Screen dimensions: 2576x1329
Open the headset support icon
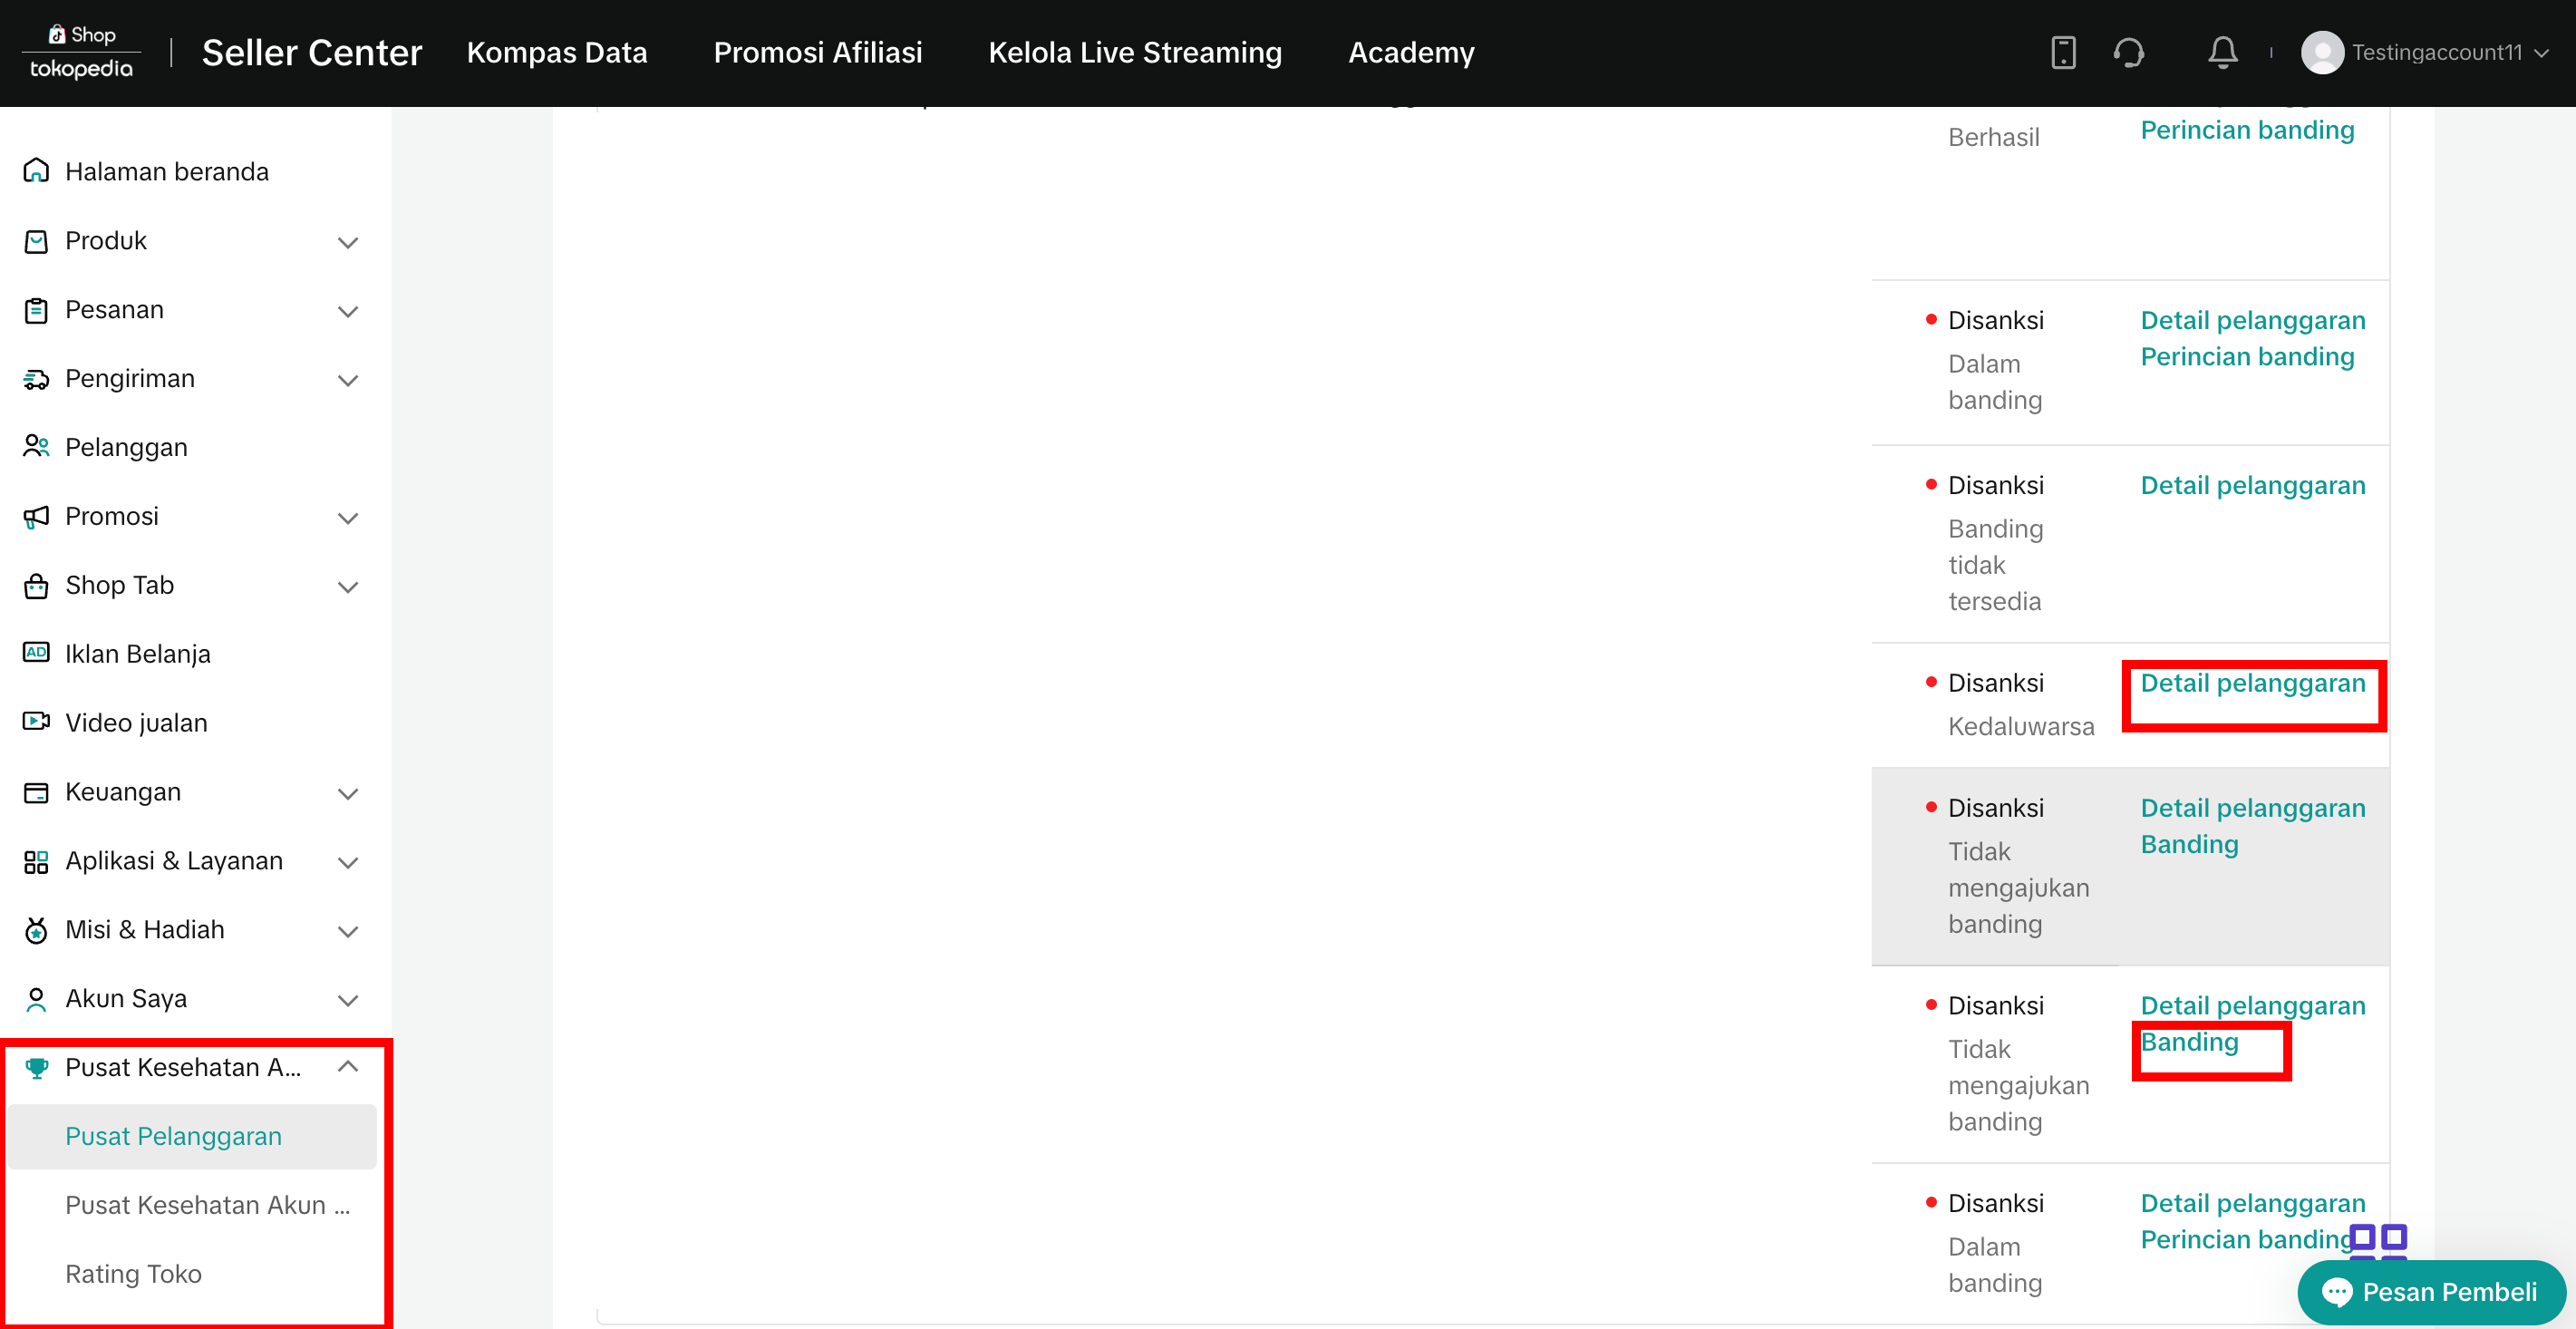coord(2128,52)
